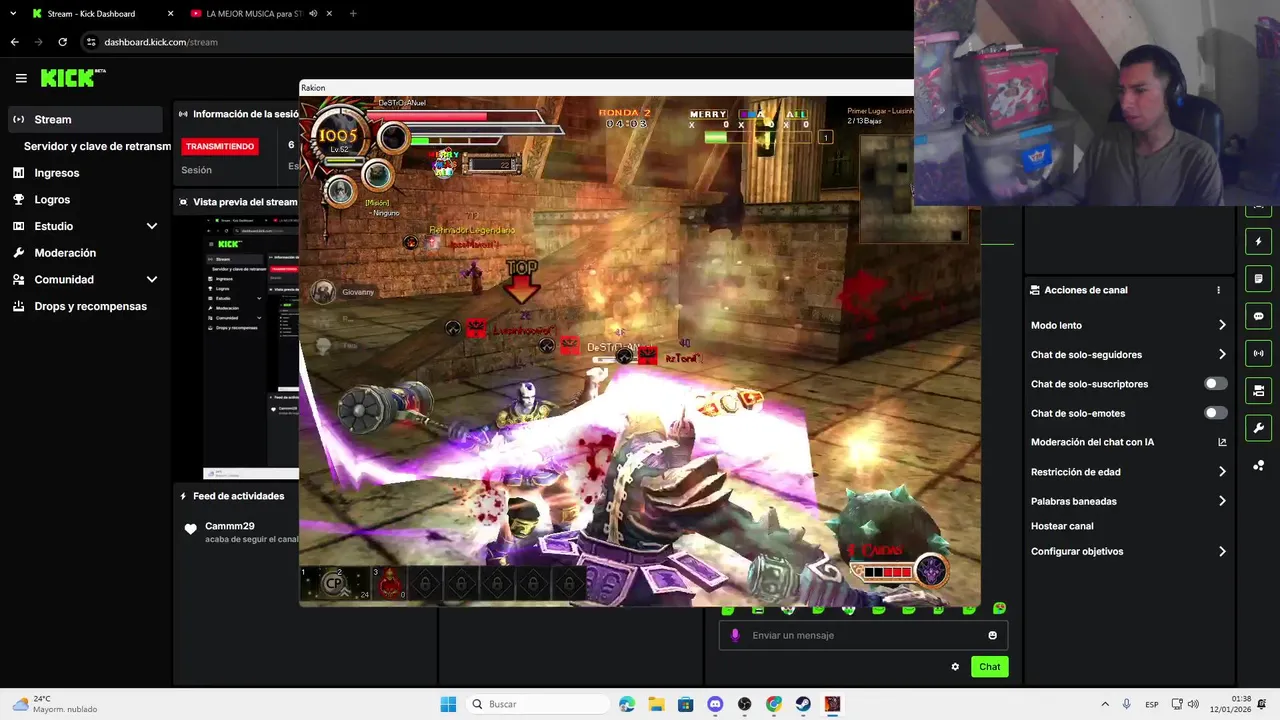This screenshot has width=1280, height=720.
Task: Go back in the browser
Action: 14,42
